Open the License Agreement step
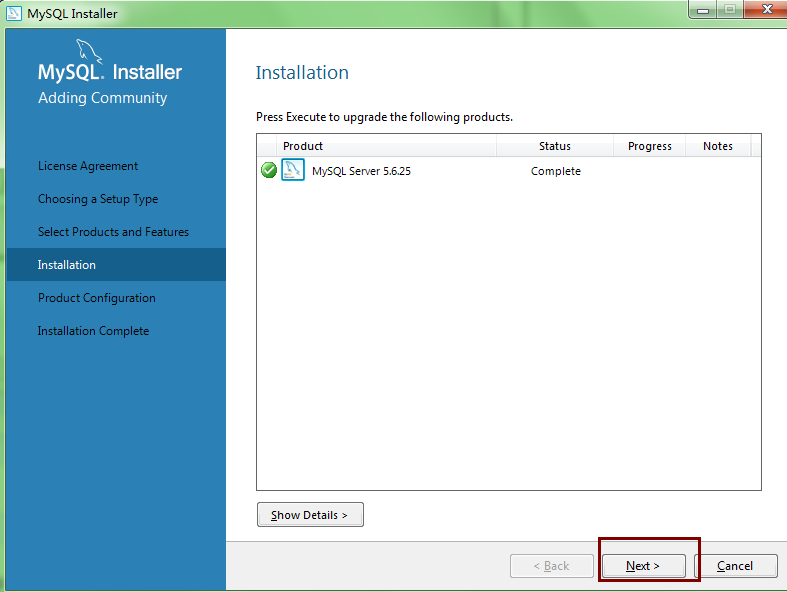Image resolution: width=787 pixels, height=592 pixels. pyautogui.click(x=88, y=166)
